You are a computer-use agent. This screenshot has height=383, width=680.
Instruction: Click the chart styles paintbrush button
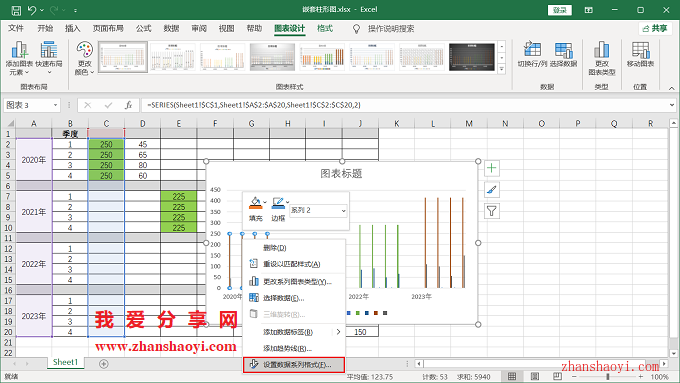[x=491, y=190]
